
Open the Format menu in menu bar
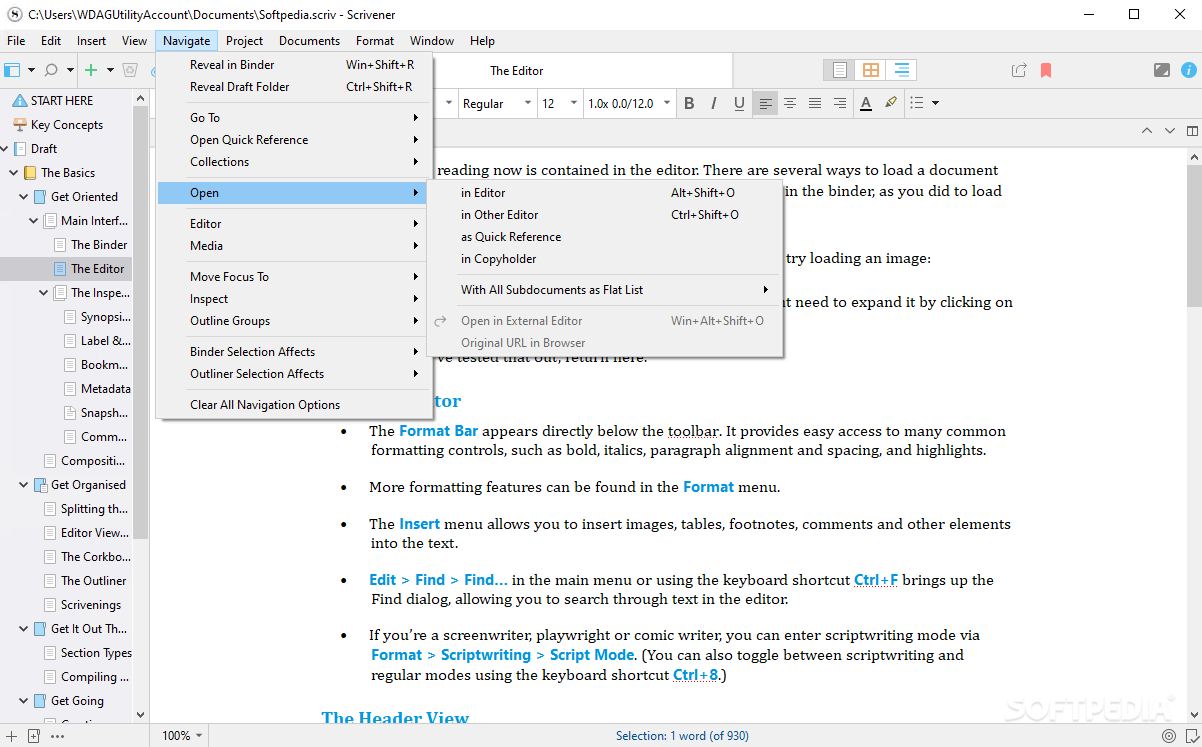[375, 41]
